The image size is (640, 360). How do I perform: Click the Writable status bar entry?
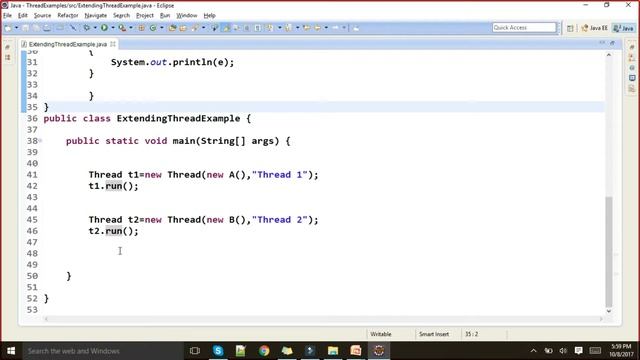[x=381, y=334]
